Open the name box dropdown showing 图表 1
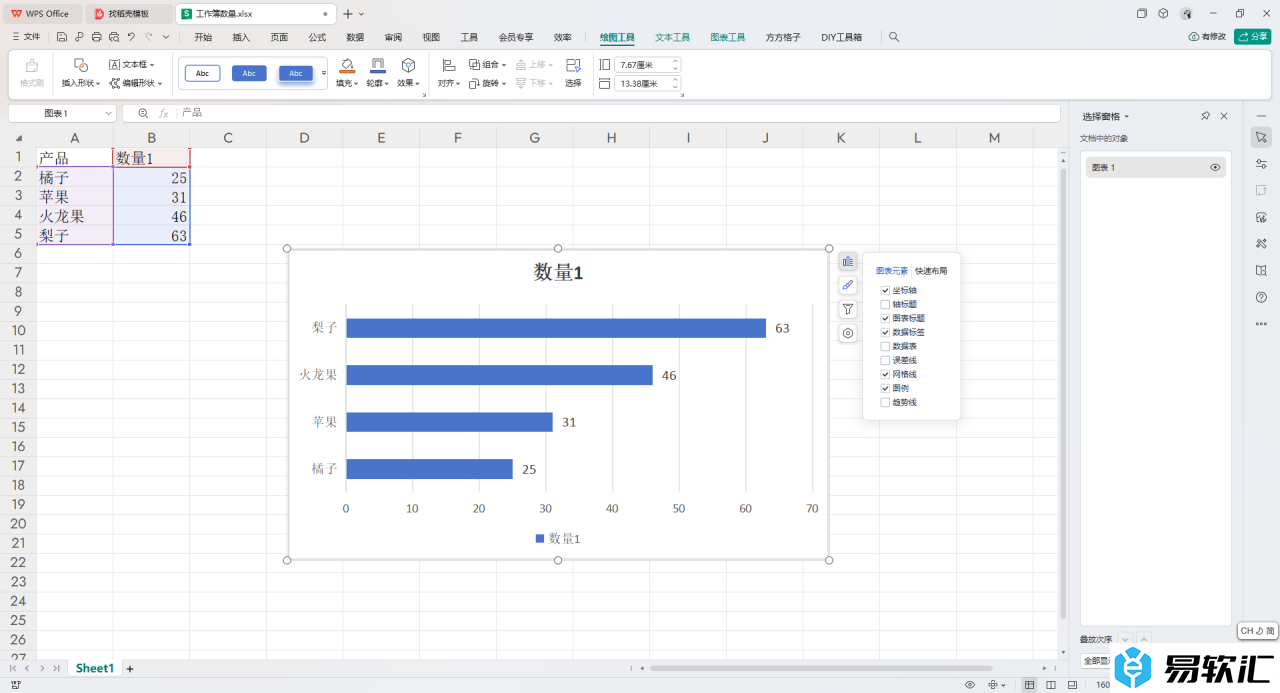Viewport: 1280px width, 693px height. tap(107, 113)
